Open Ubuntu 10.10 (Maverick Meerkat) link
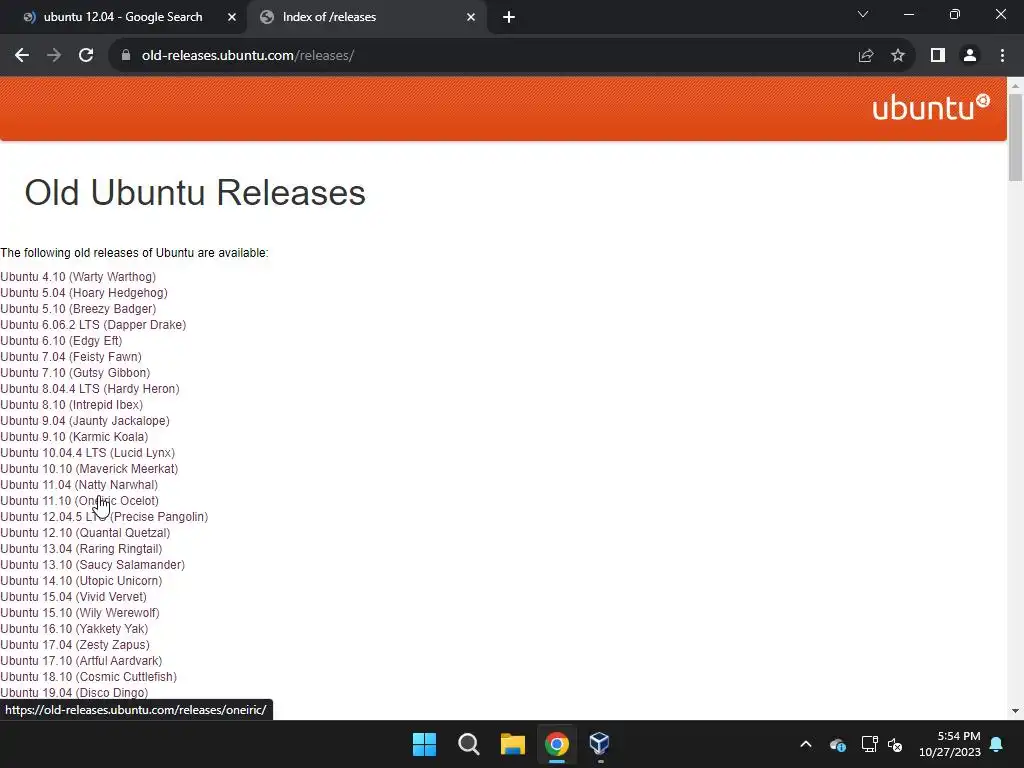 pos(89,469)
